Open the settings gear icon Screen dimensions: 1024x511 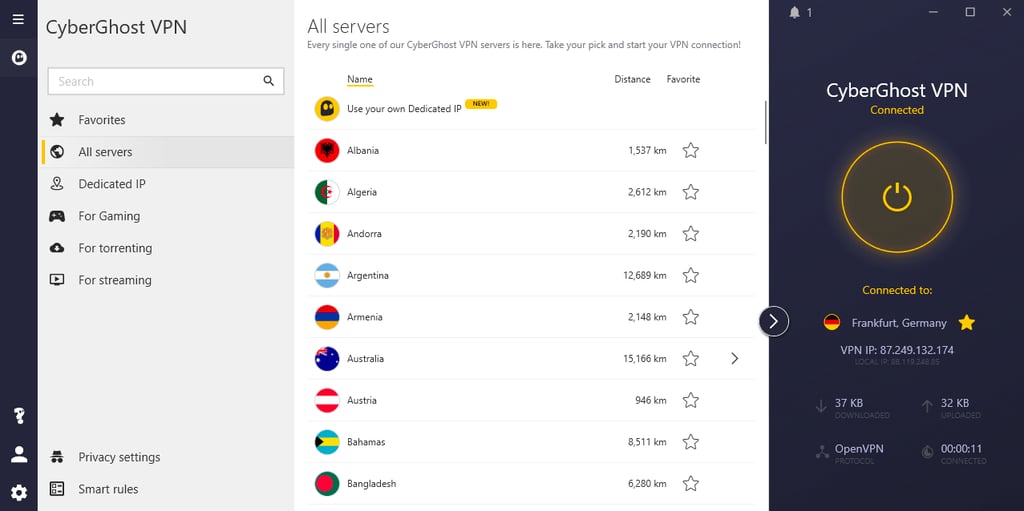pos(19,493)
